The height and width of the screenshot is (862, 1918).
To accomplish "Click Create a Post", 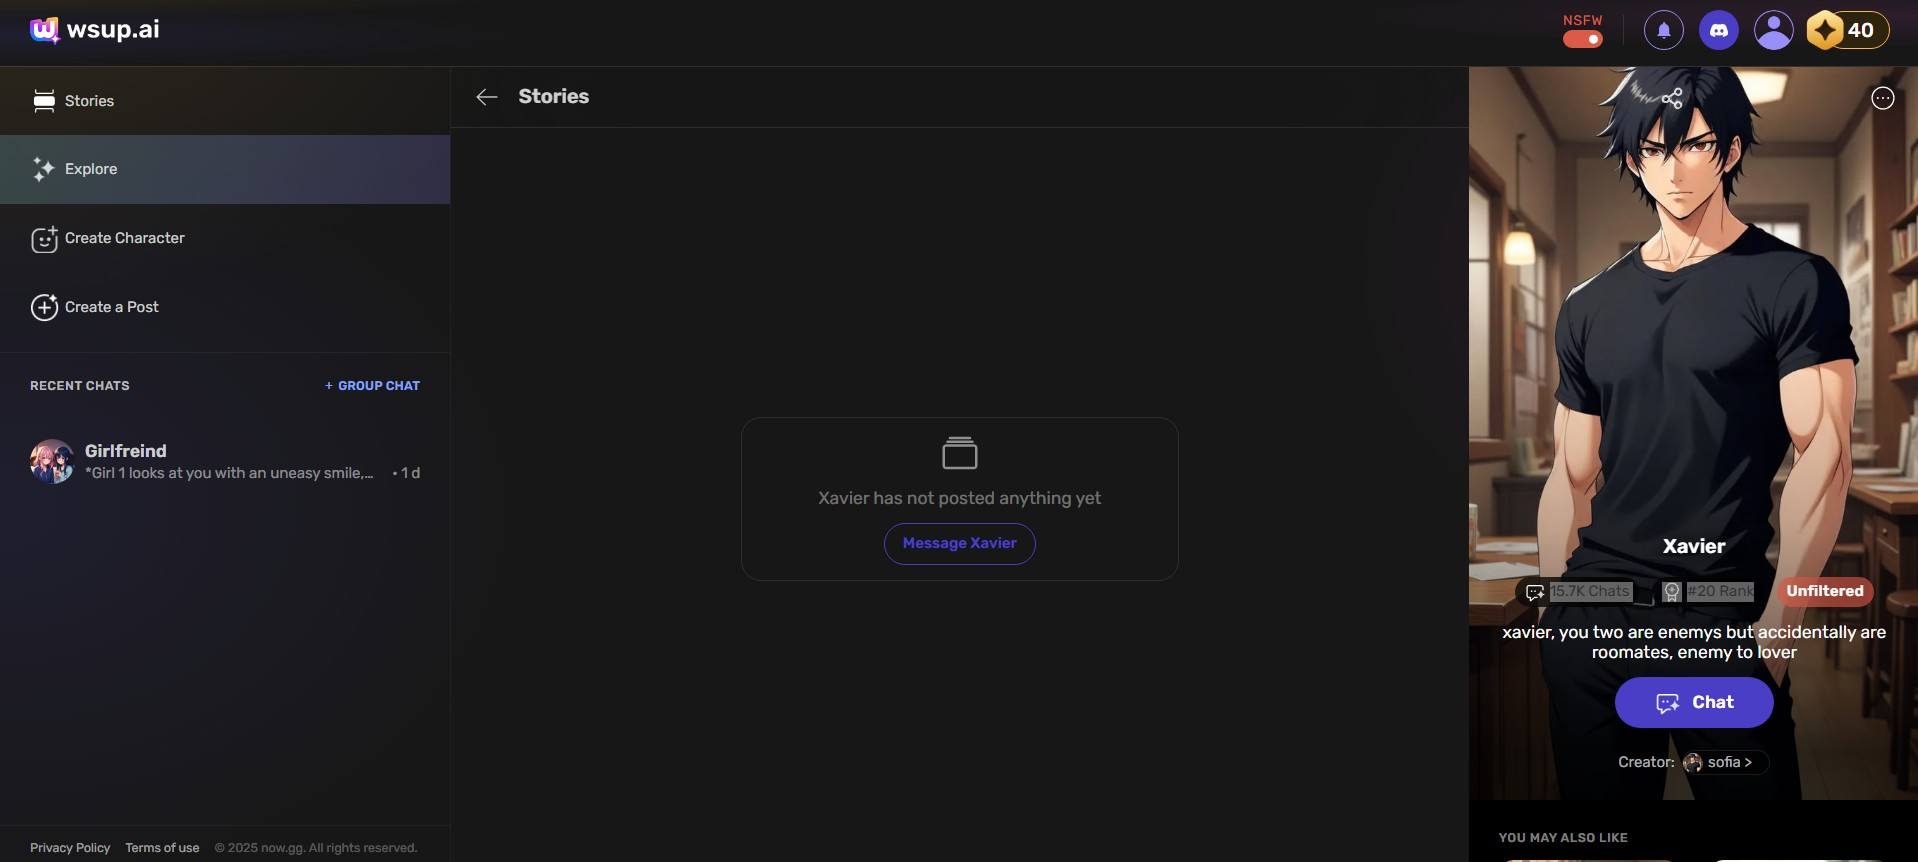I will tap(111, 307).
